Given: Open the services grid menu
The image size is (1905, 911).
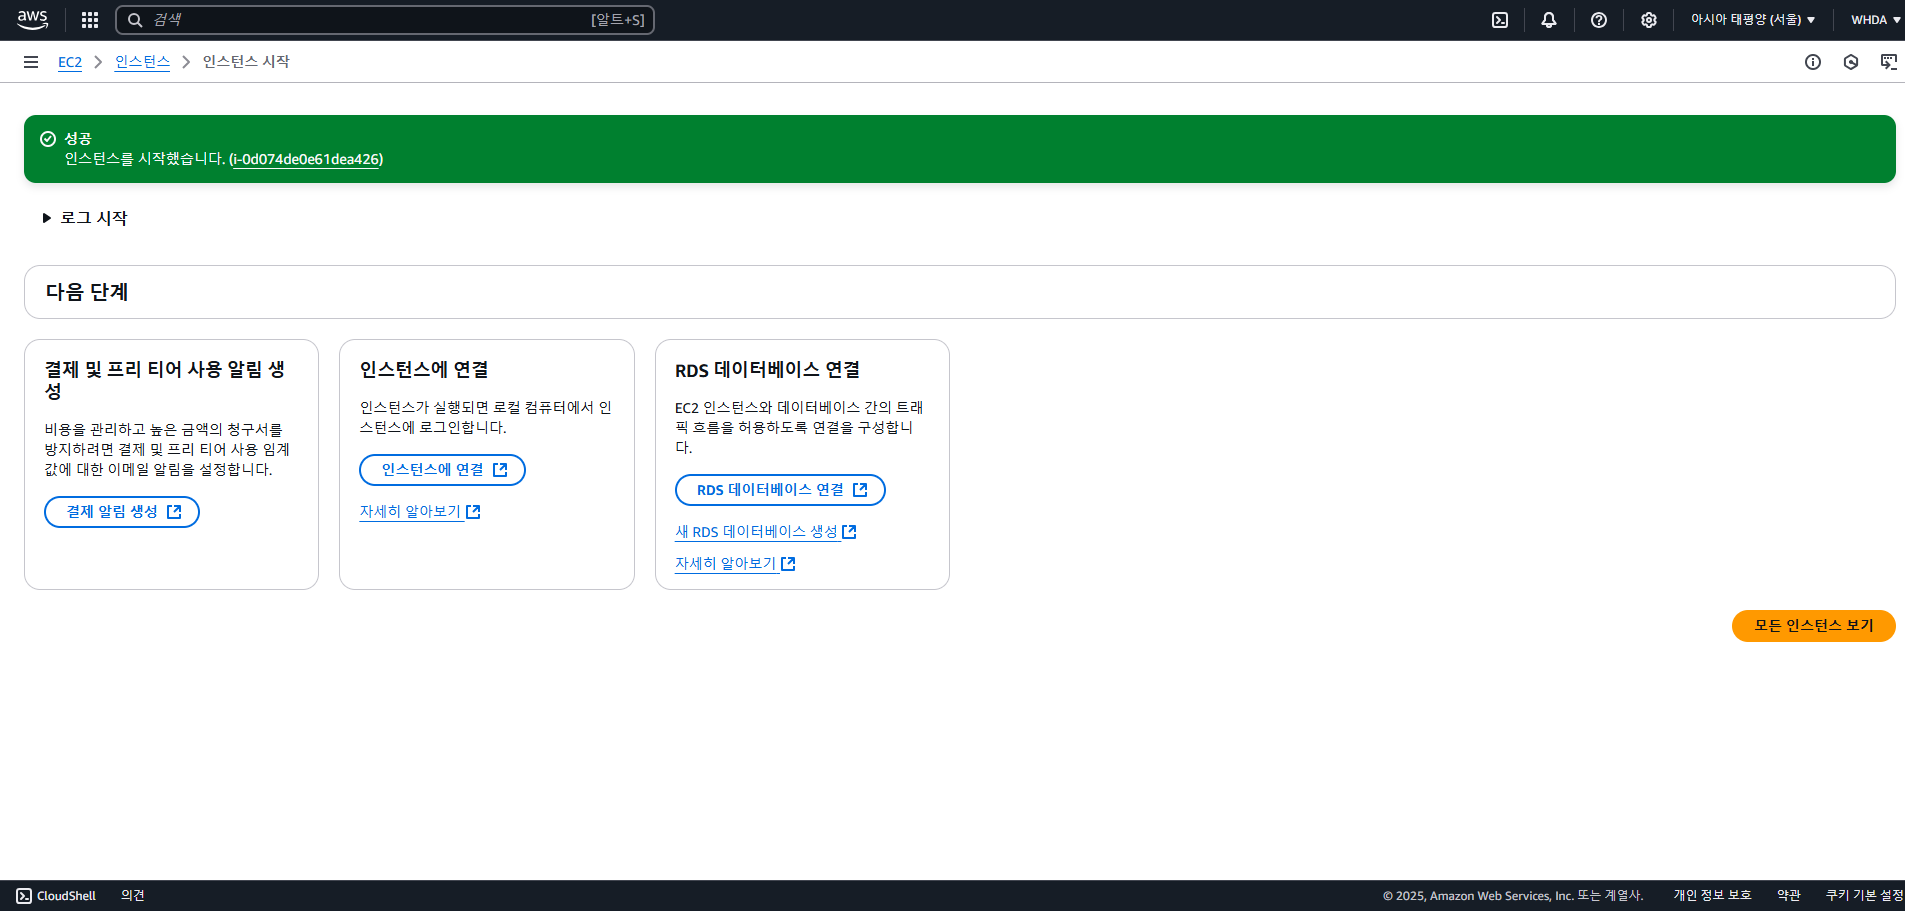Looking at the screenshot, I should (90, 20).
